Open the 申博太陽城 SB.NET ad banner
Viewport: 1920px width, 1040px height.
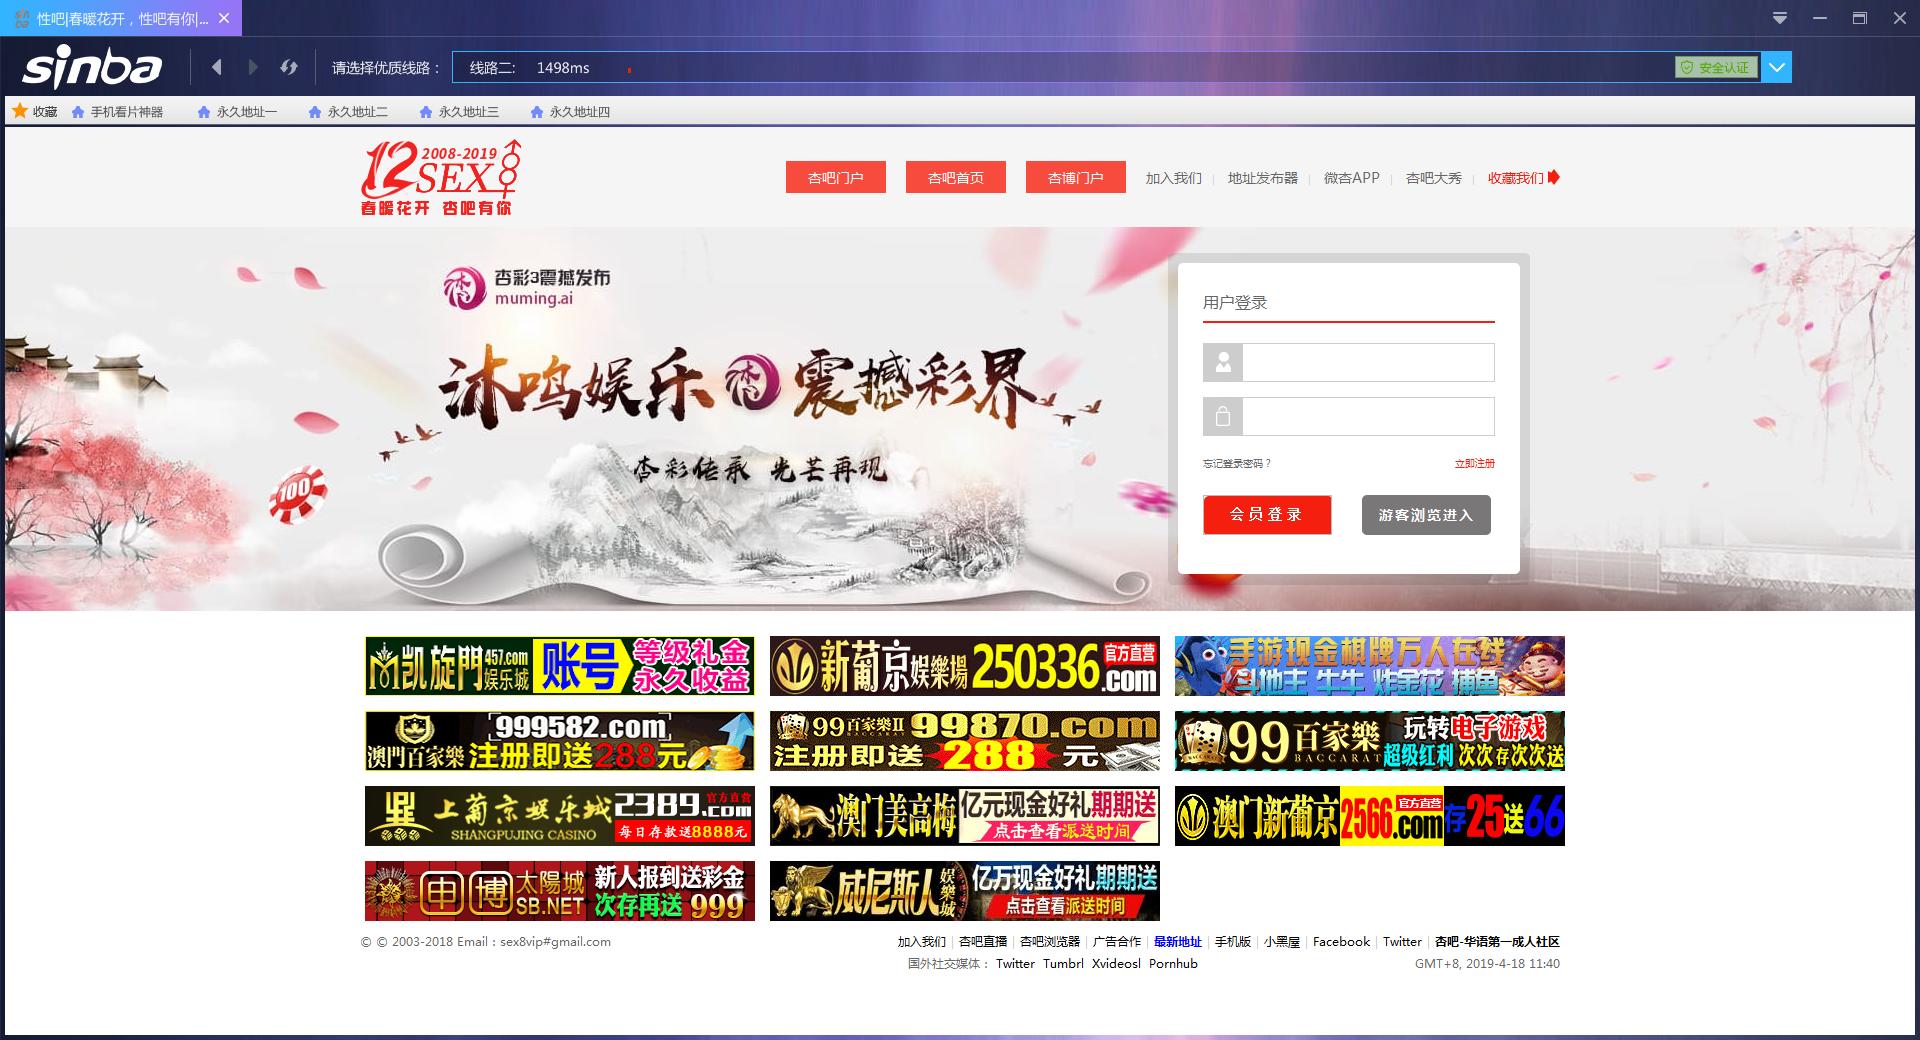tap(560, 891)
